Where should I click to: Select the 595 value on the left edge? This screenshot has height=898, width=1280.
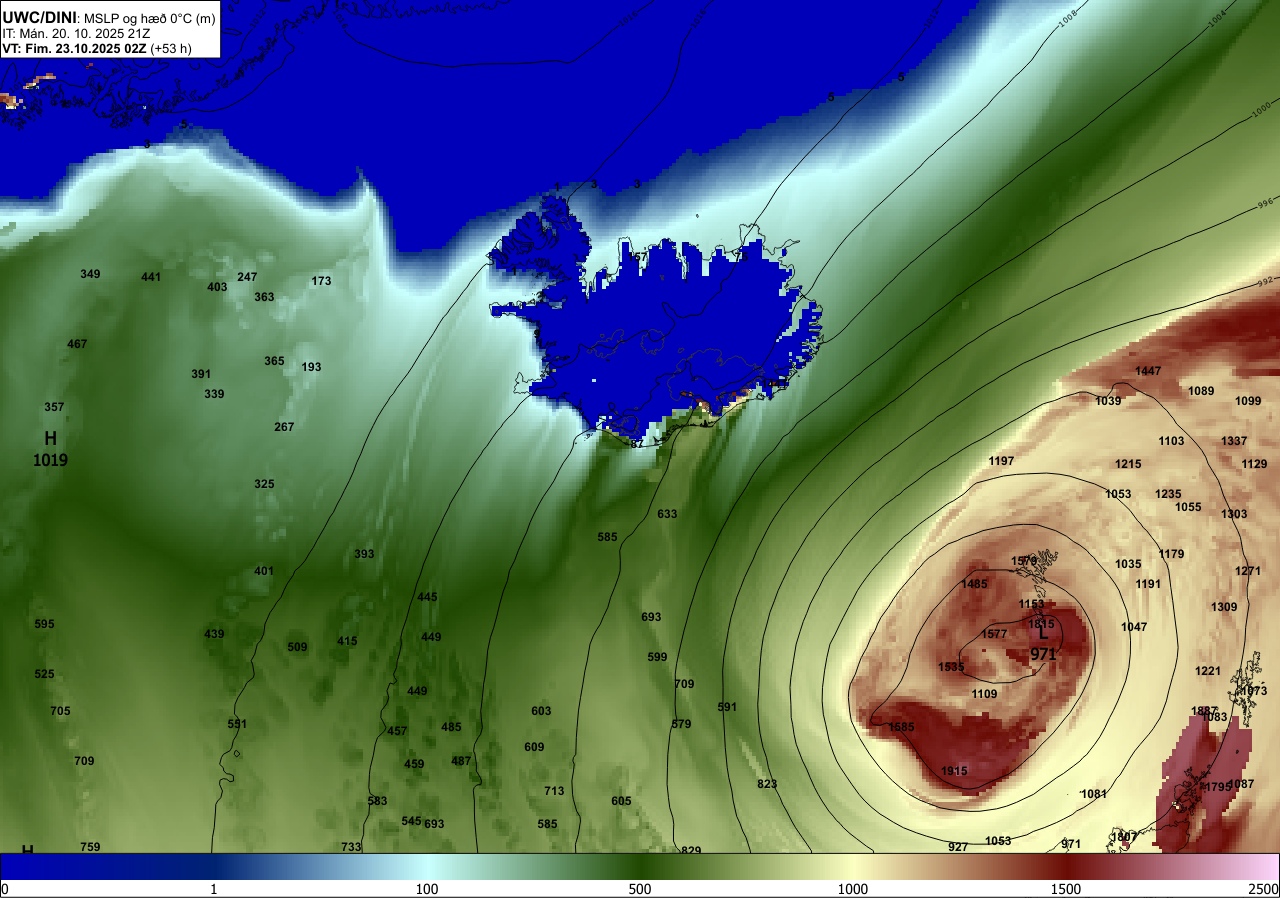coord(44,624)
